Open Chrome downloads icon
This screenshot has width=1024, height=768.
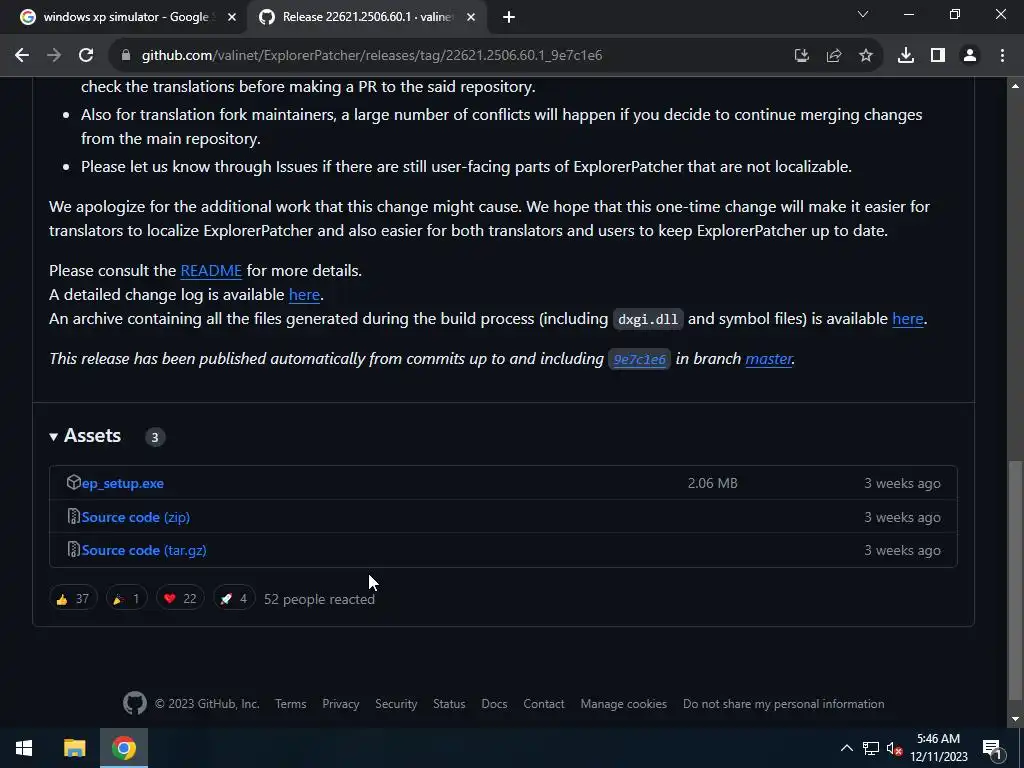906,56
